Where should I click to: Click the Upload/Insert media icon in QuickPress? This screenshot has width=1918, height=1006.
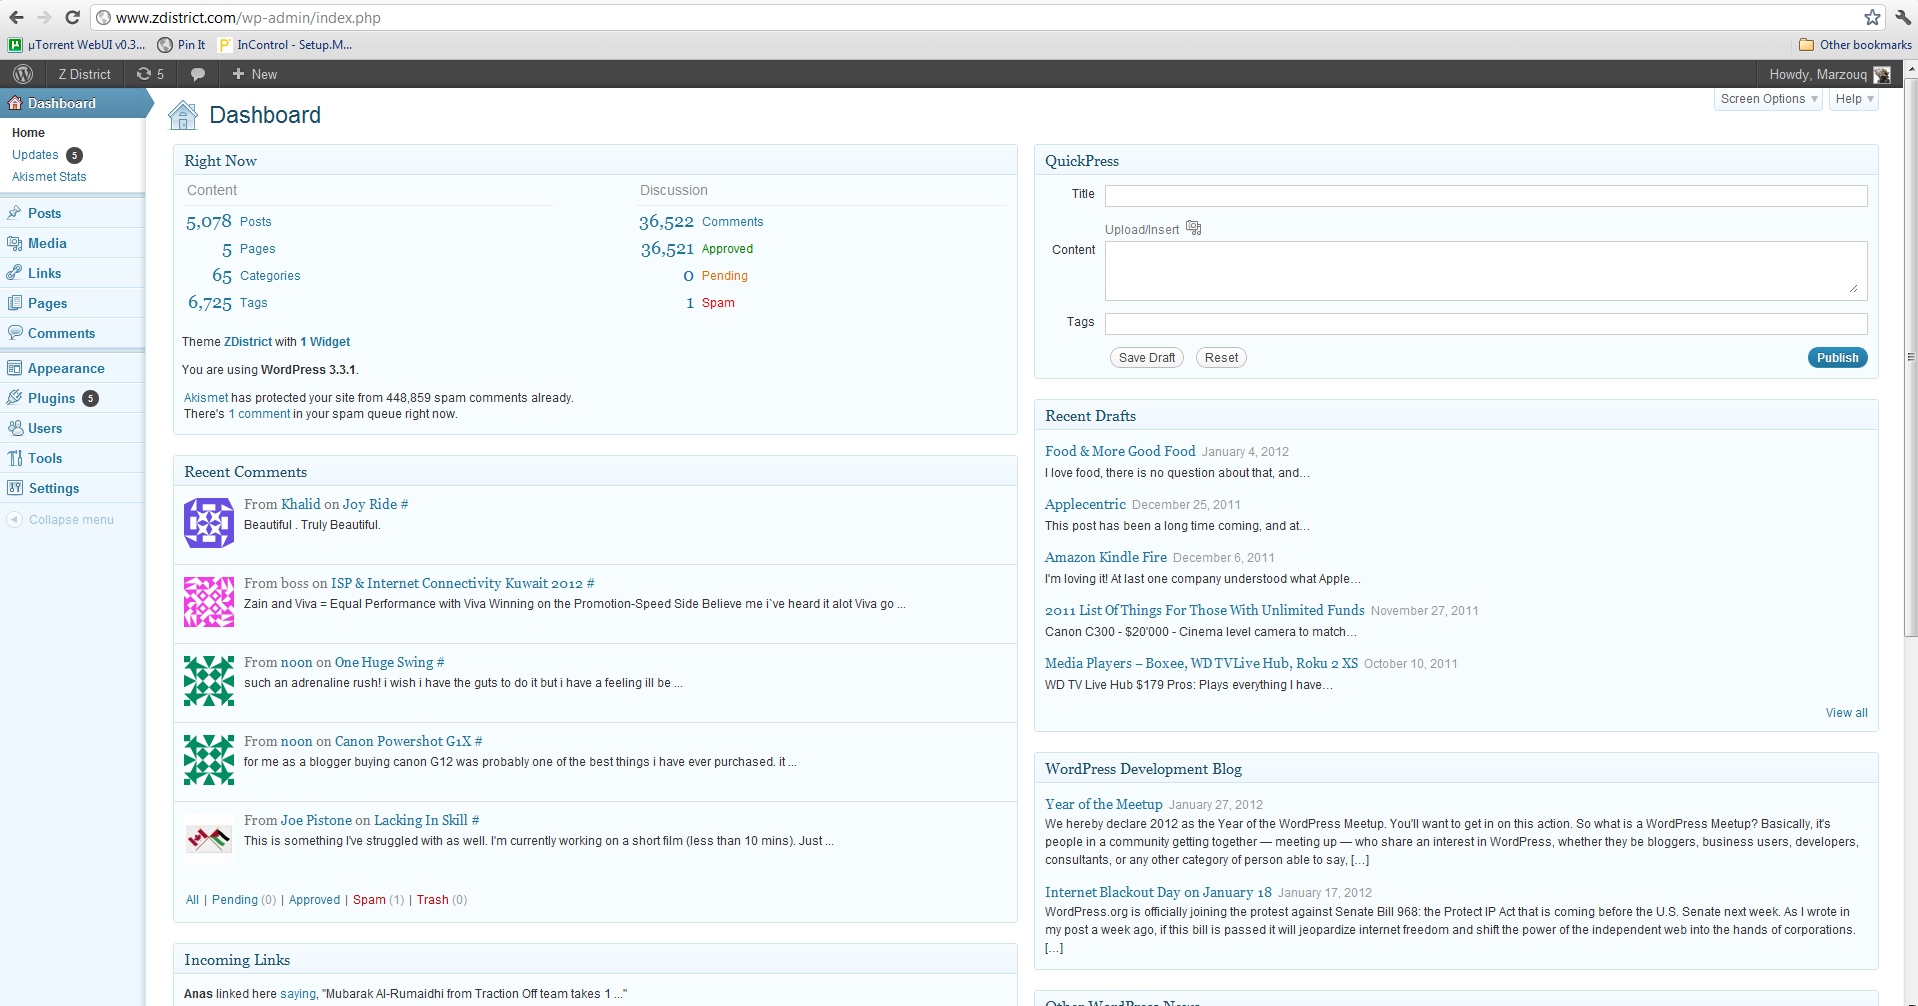pyautogui.click(x=1193, y=229)
